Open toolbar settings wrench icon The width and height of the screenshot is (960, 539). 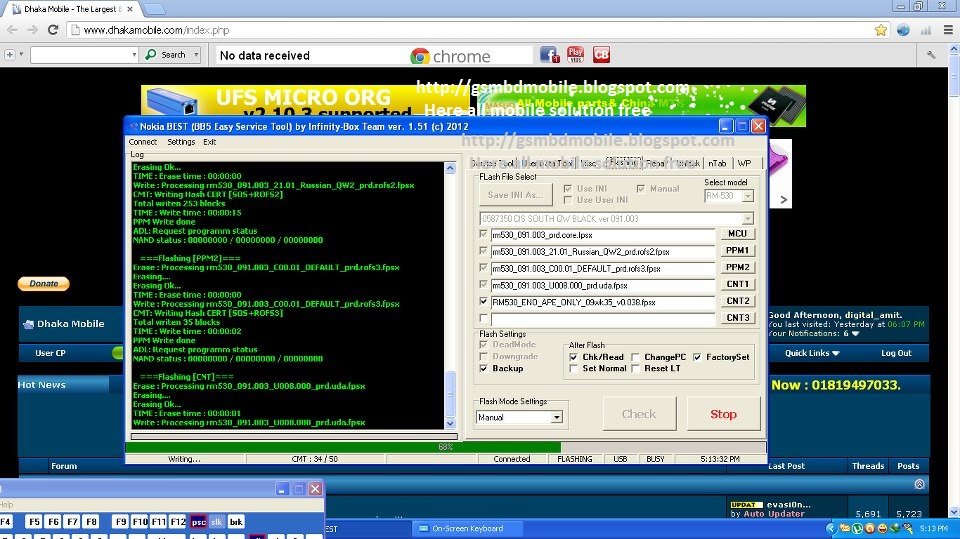pyautogui.click(x=931, y=55)
